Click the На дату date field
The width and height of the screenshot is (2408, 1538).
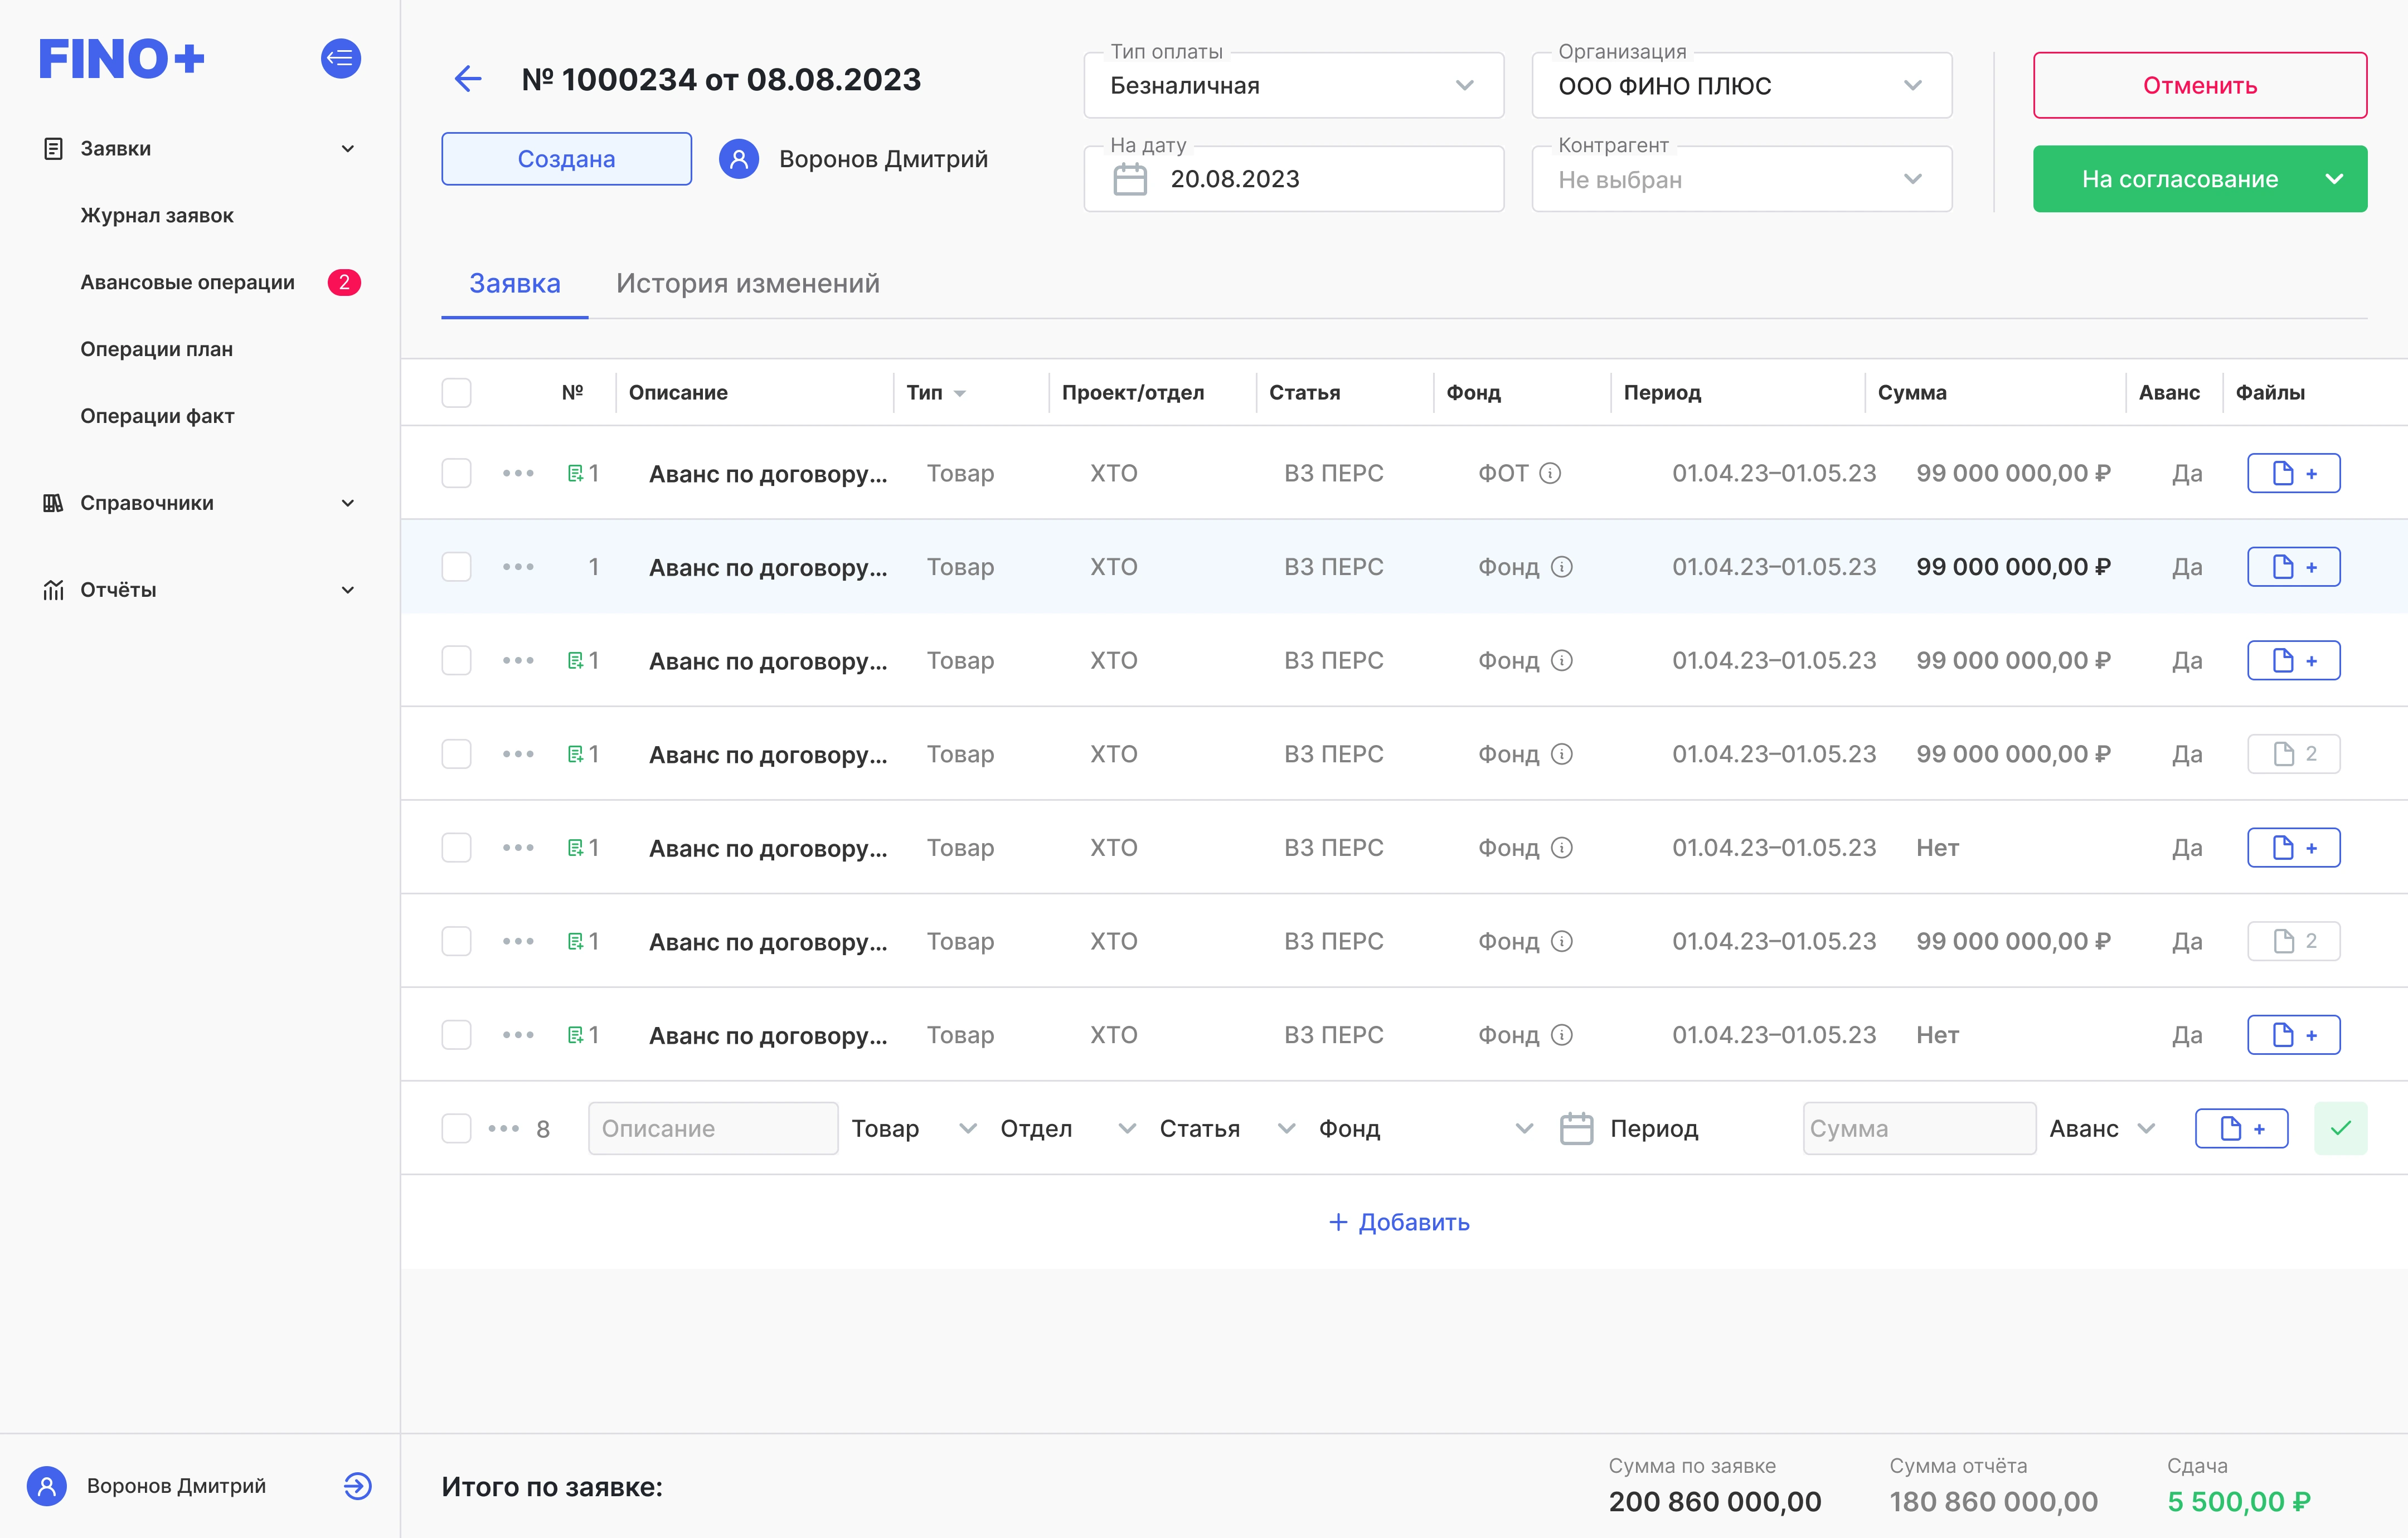1294,179
